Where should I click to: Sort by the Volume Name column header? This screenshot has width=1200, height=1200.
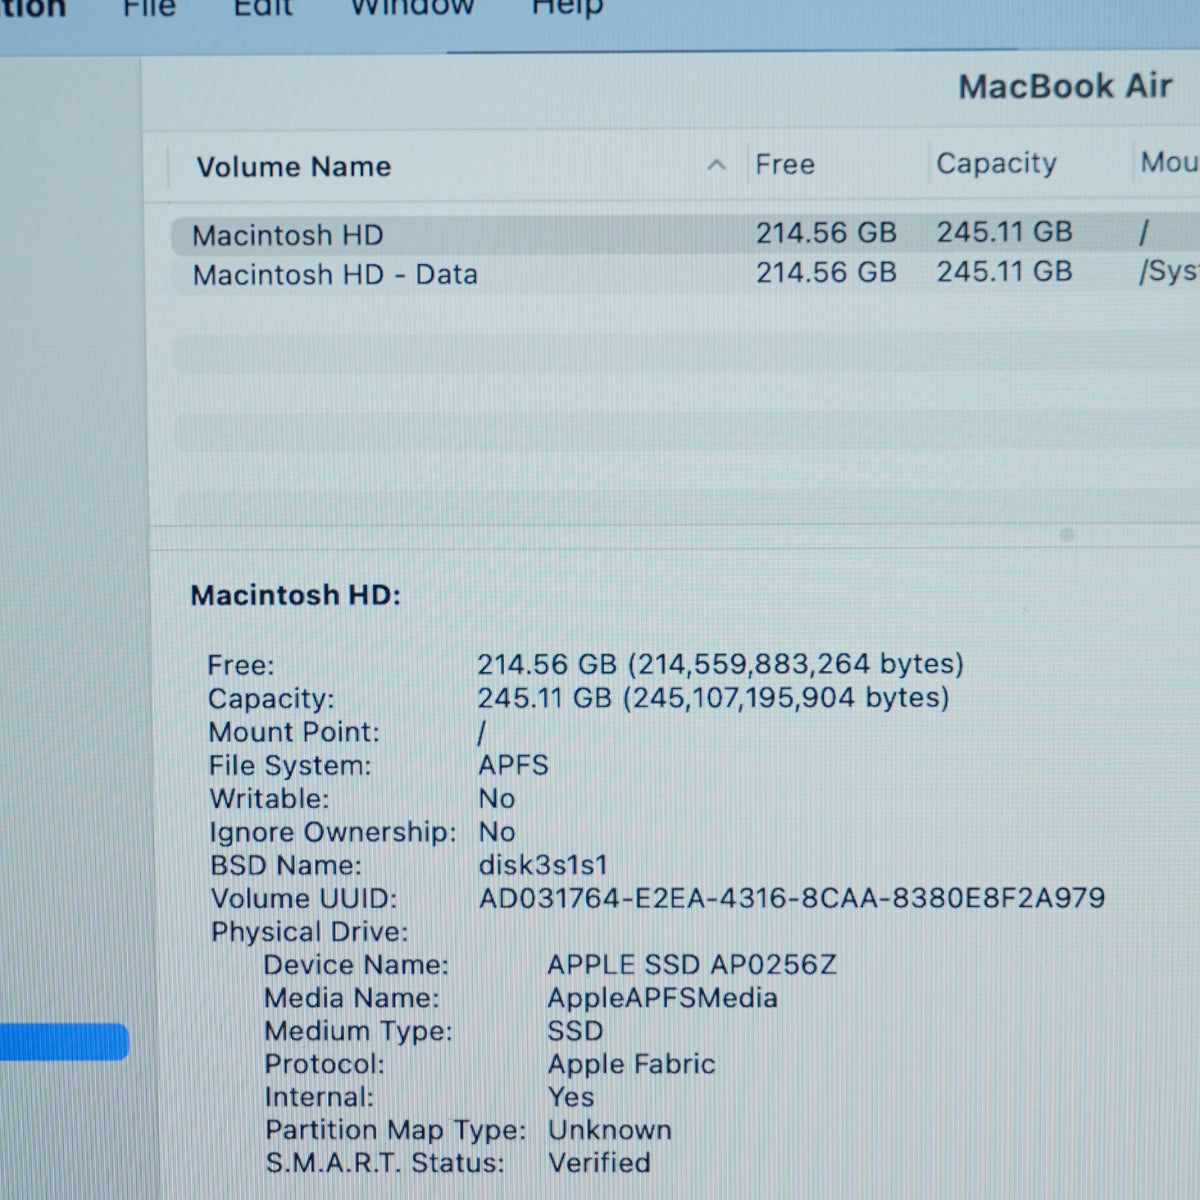tap(293, 166)
